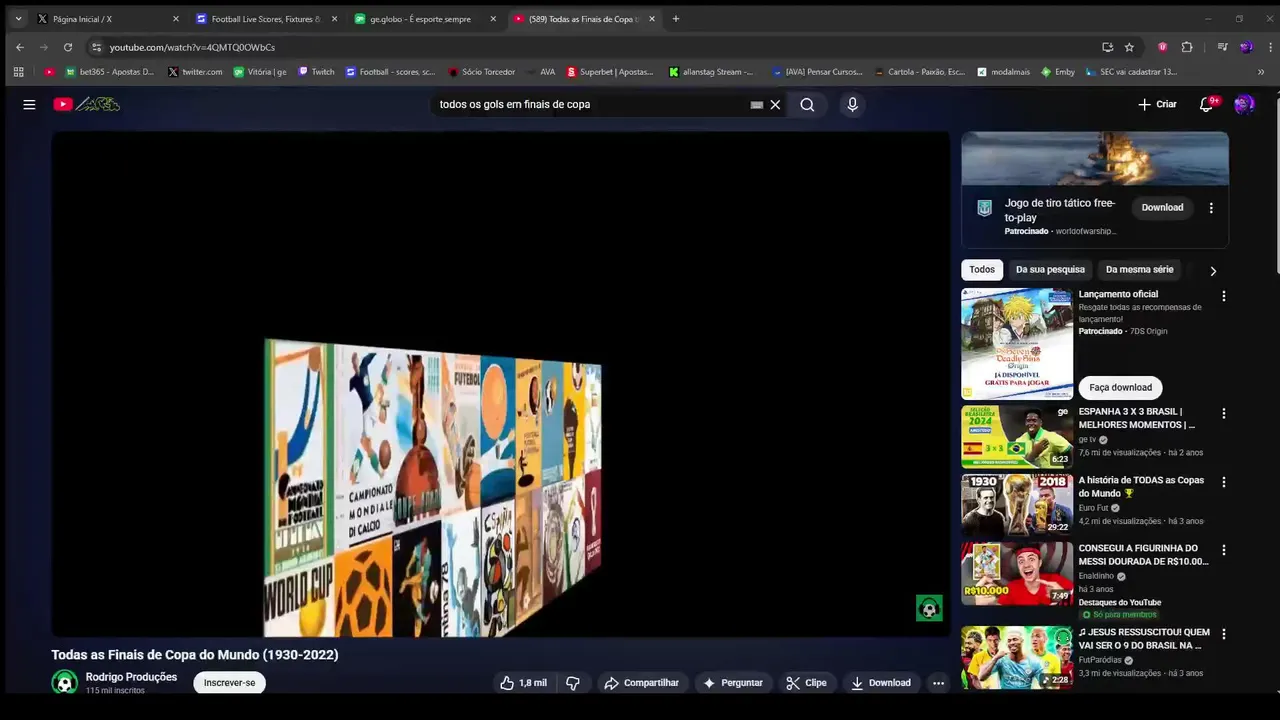Subscribe using the Inscrever-se button
The width and height of the screenshot is (1280, 720).
click(x=229, y=683)
